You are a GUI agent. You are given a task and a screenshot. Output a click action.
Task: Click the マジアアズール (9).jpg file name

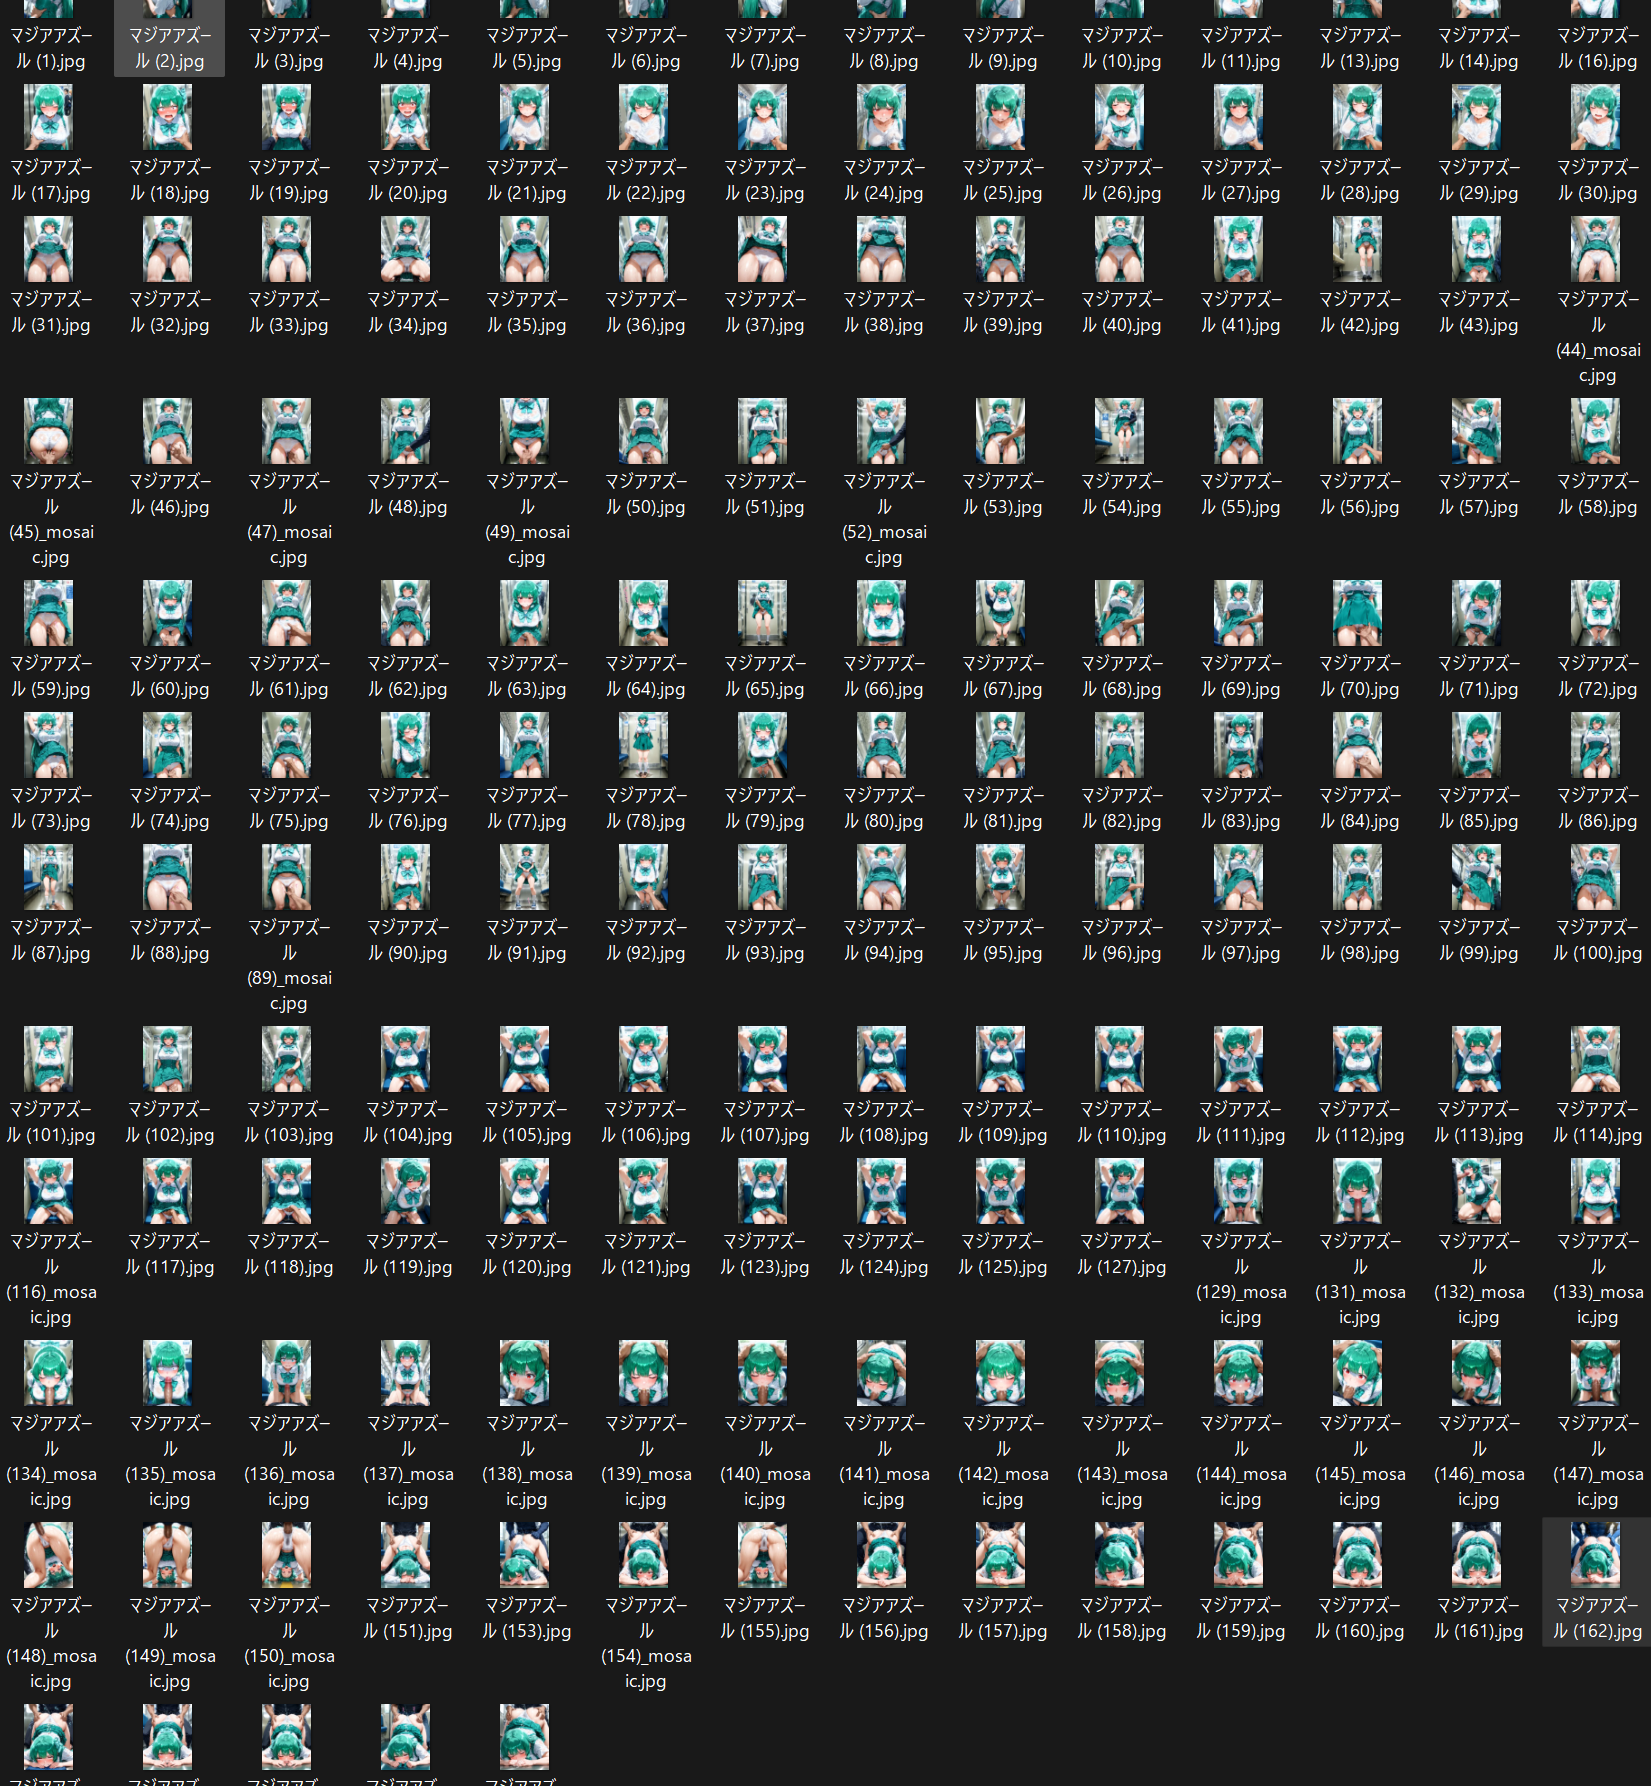pyautogui.click(x=1002, y=48)
